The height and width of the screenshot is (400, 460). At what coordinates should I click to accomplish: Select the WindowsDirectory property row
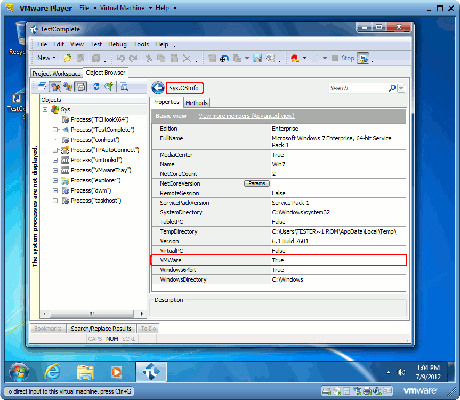click(x=279, y=279)
